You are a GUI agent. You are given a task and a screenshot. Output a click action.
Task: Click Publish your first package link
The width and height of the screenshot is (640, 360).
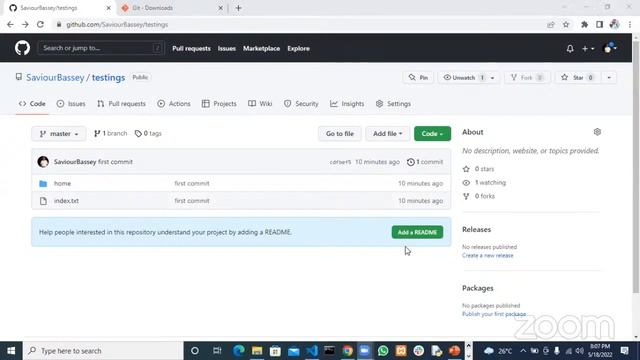(x=494, y=314)
